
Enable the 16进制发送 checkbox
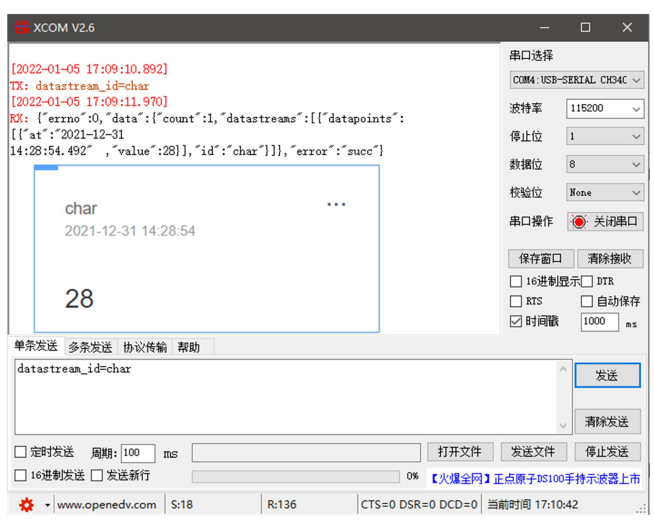(x=20, y=475)
